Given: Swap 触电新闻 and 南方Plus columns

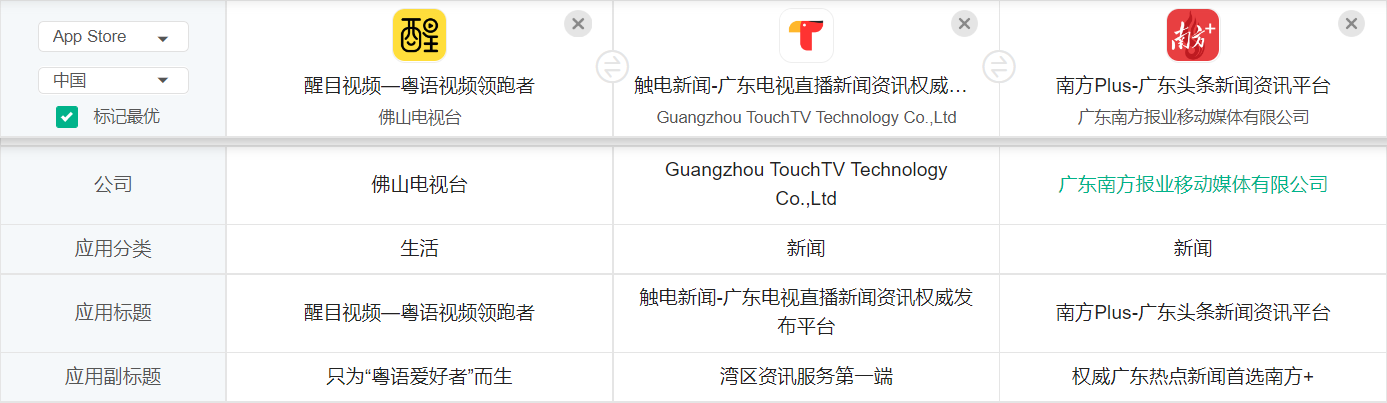Looking at the screenshot, I should (x=998, y=67).
